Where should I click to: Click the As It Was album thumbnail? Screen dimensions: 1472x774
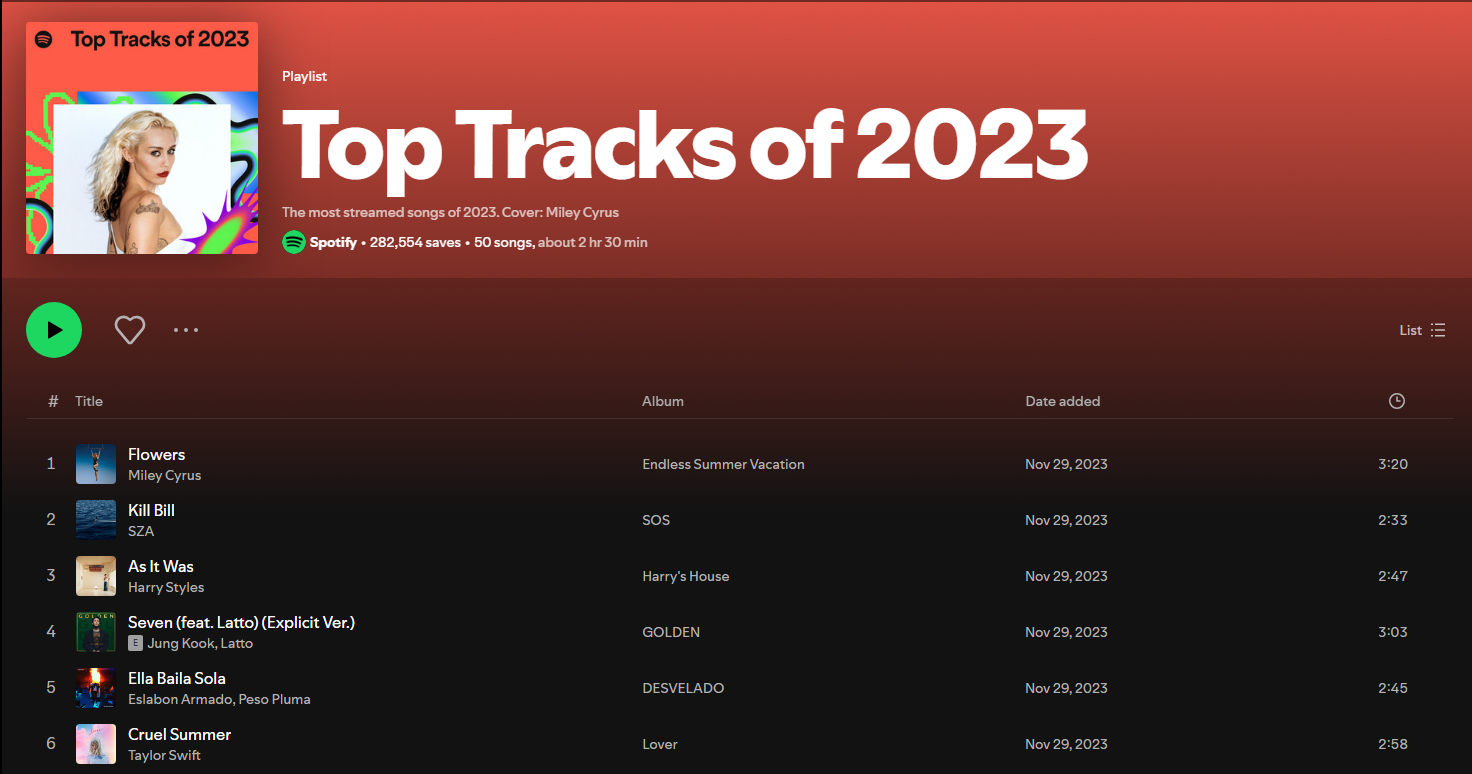96,576
